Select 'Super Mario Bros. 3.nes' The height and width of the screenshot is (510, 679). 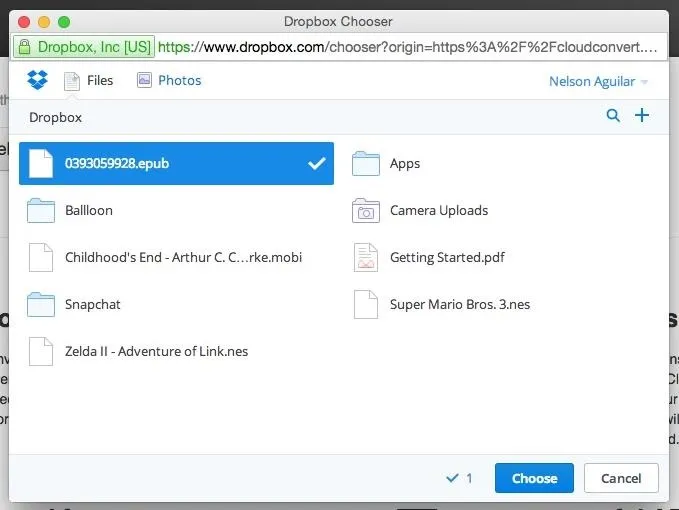tap(460, 304)
